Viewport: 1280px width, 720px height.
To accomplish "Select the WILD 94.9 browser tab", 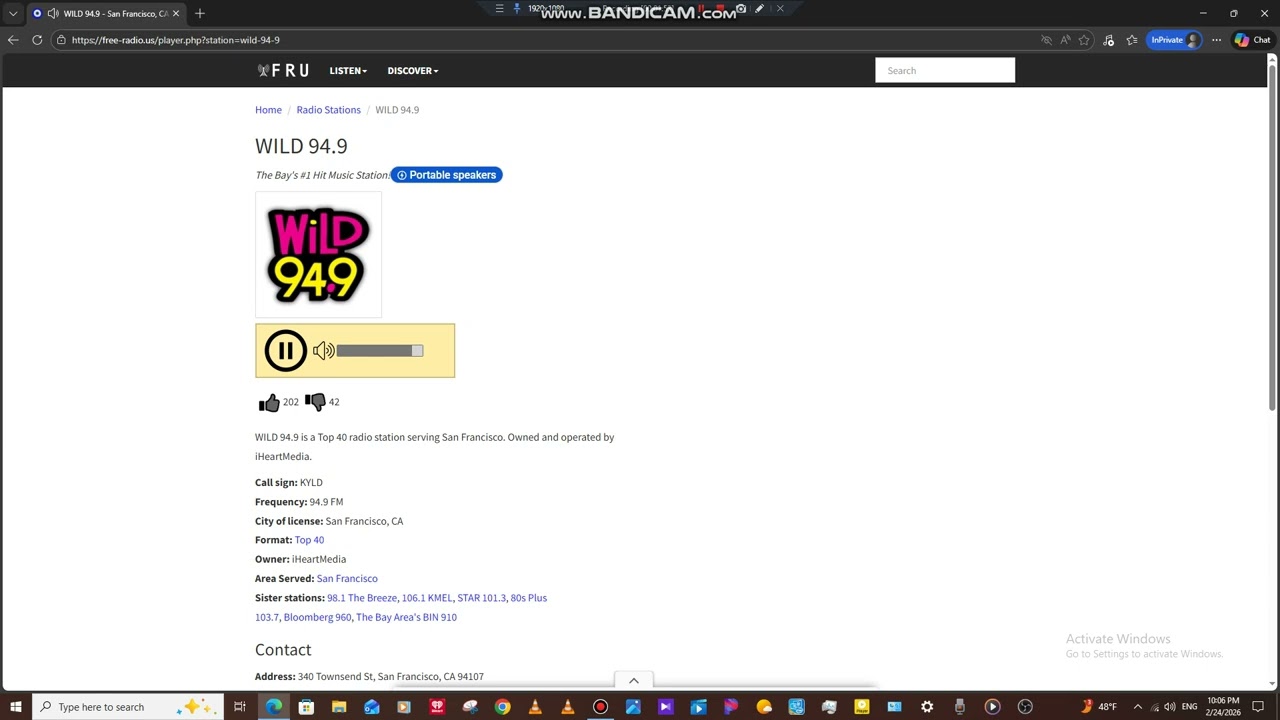I will [x=105, y=13].
